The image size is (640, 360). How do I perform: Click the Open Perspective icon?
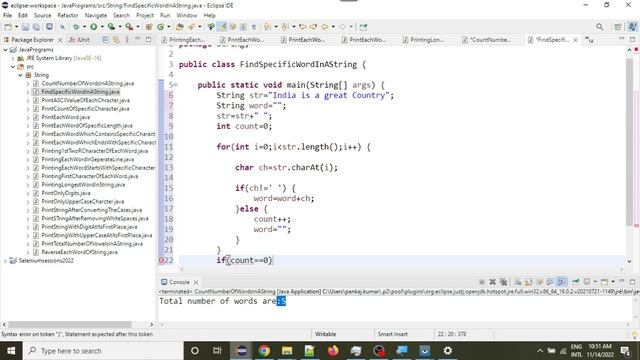click(618, 27)
